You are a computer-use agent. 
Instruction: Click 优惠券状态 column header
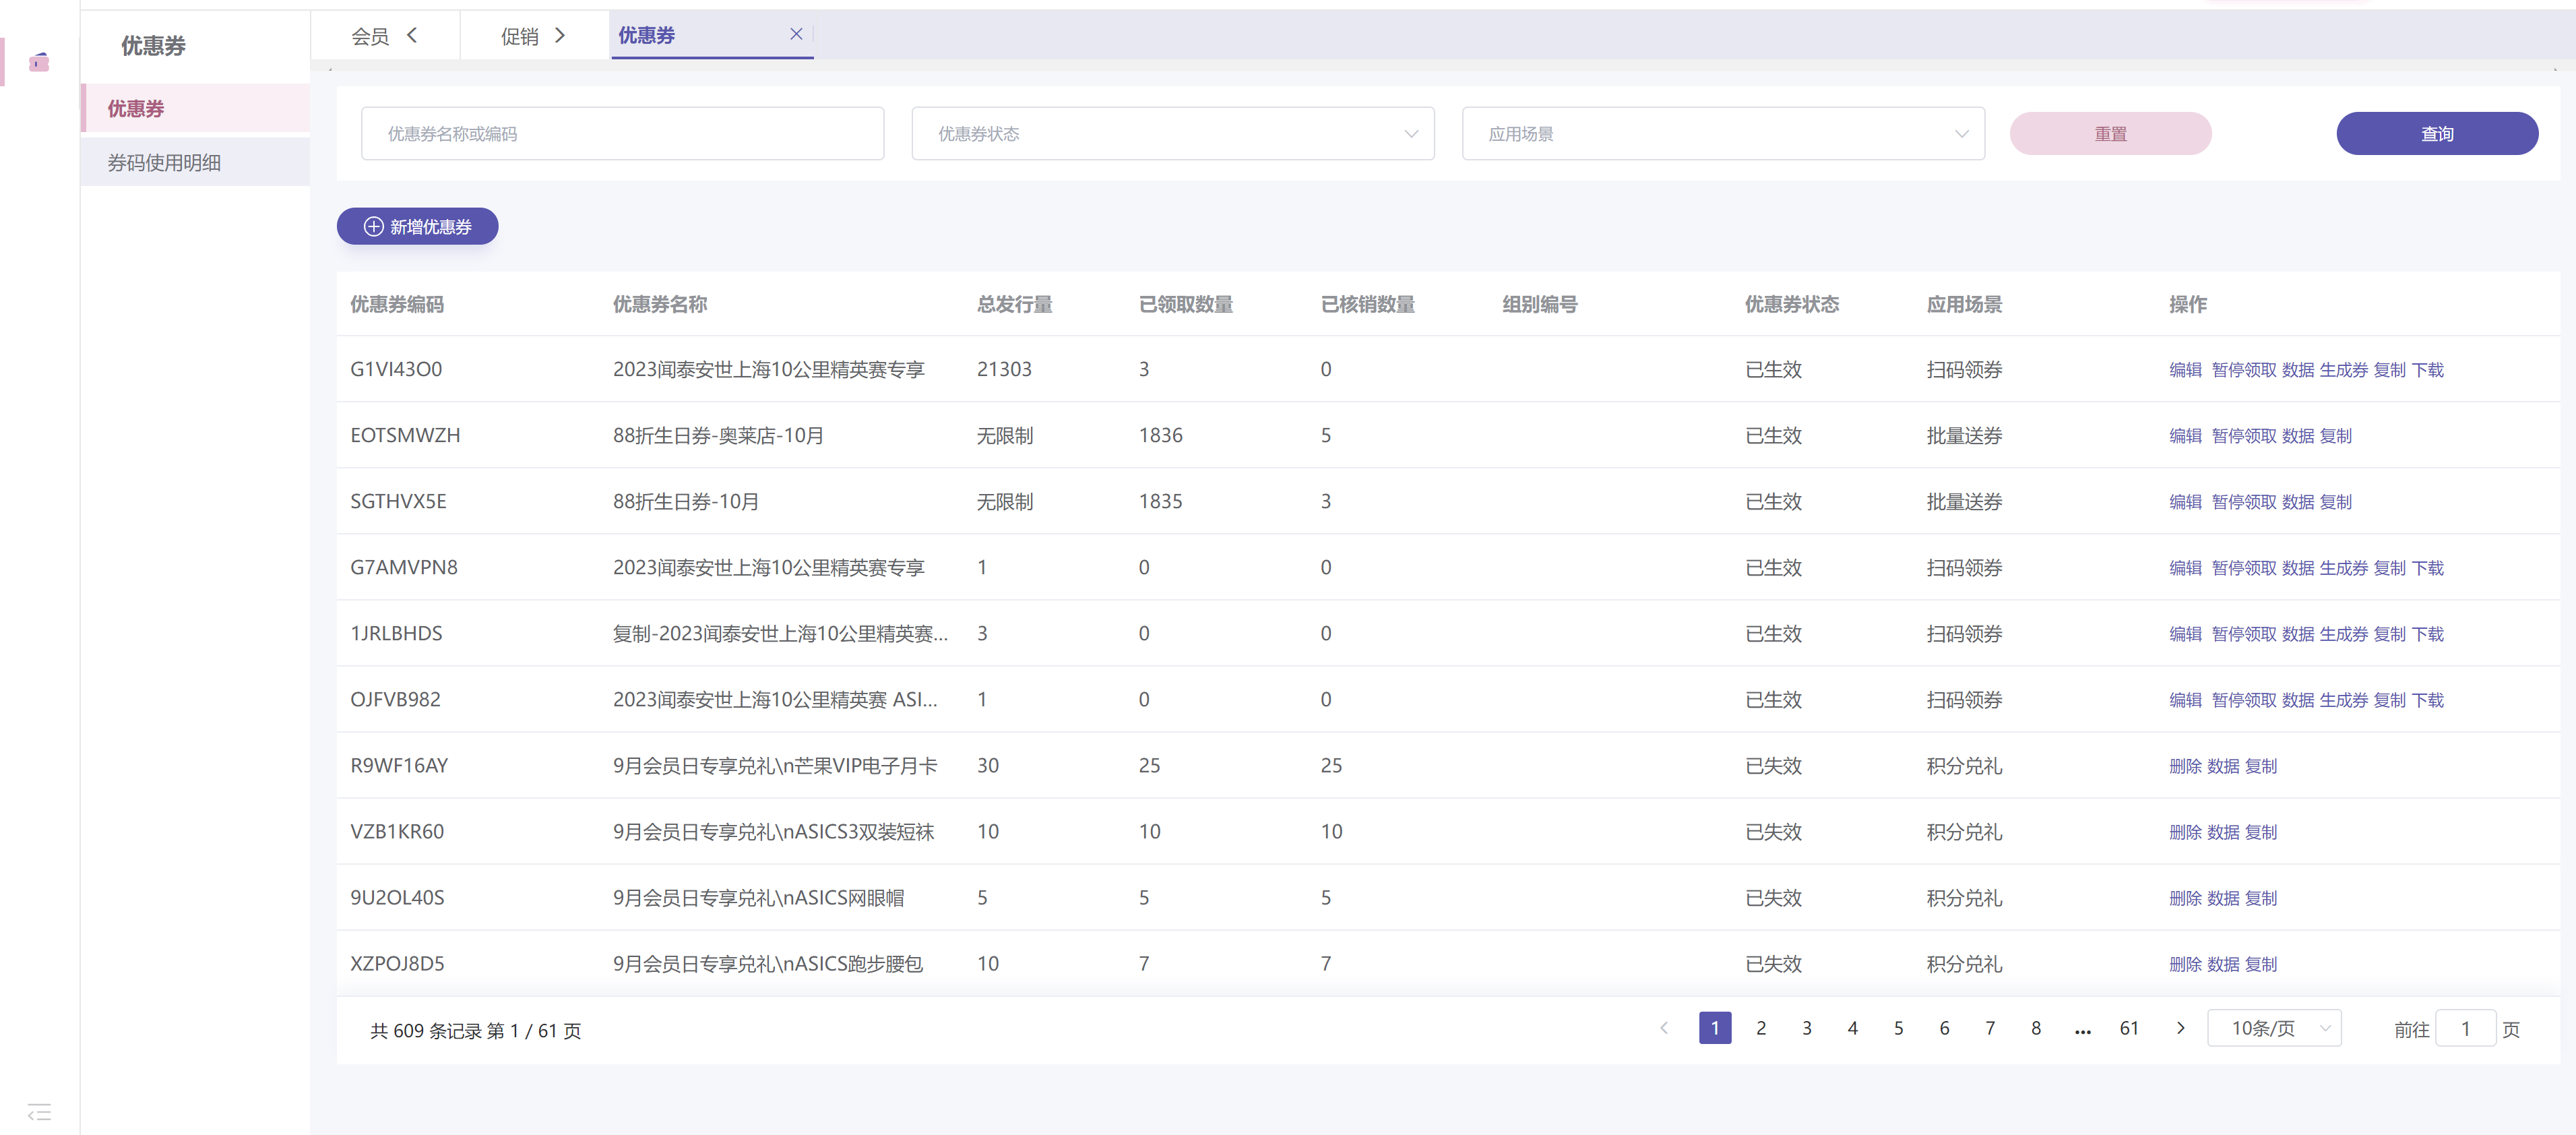pos(1792,304)
